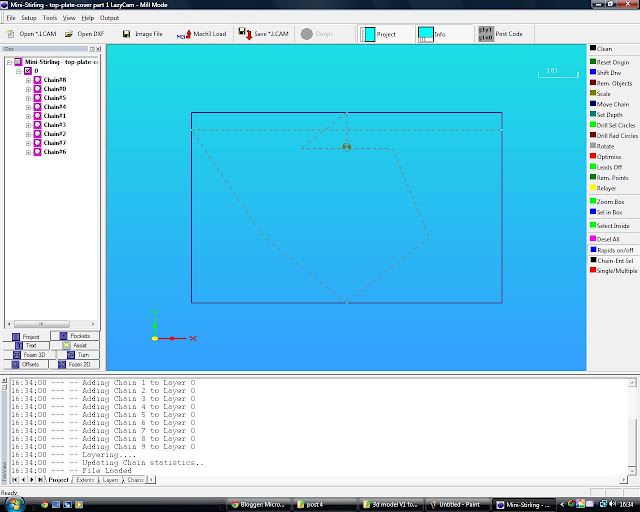640x512 pixels.
Task: Select Chain#6 in the tree
Action: (55, 152)
